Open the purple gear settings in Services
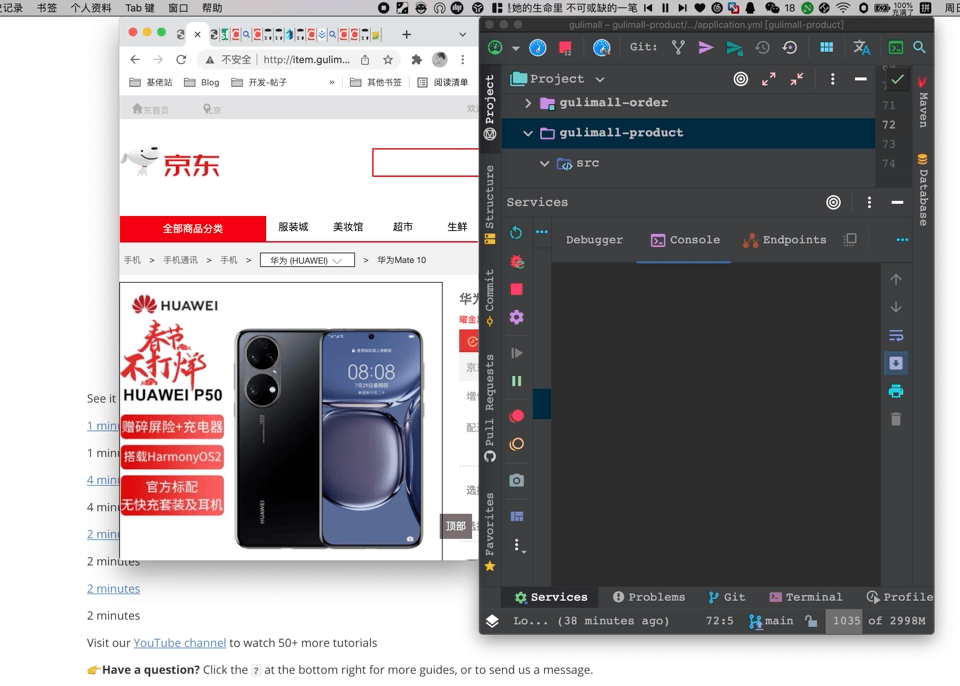The height and width of the screenshot is (686, 960). click(x=517, y=317)
